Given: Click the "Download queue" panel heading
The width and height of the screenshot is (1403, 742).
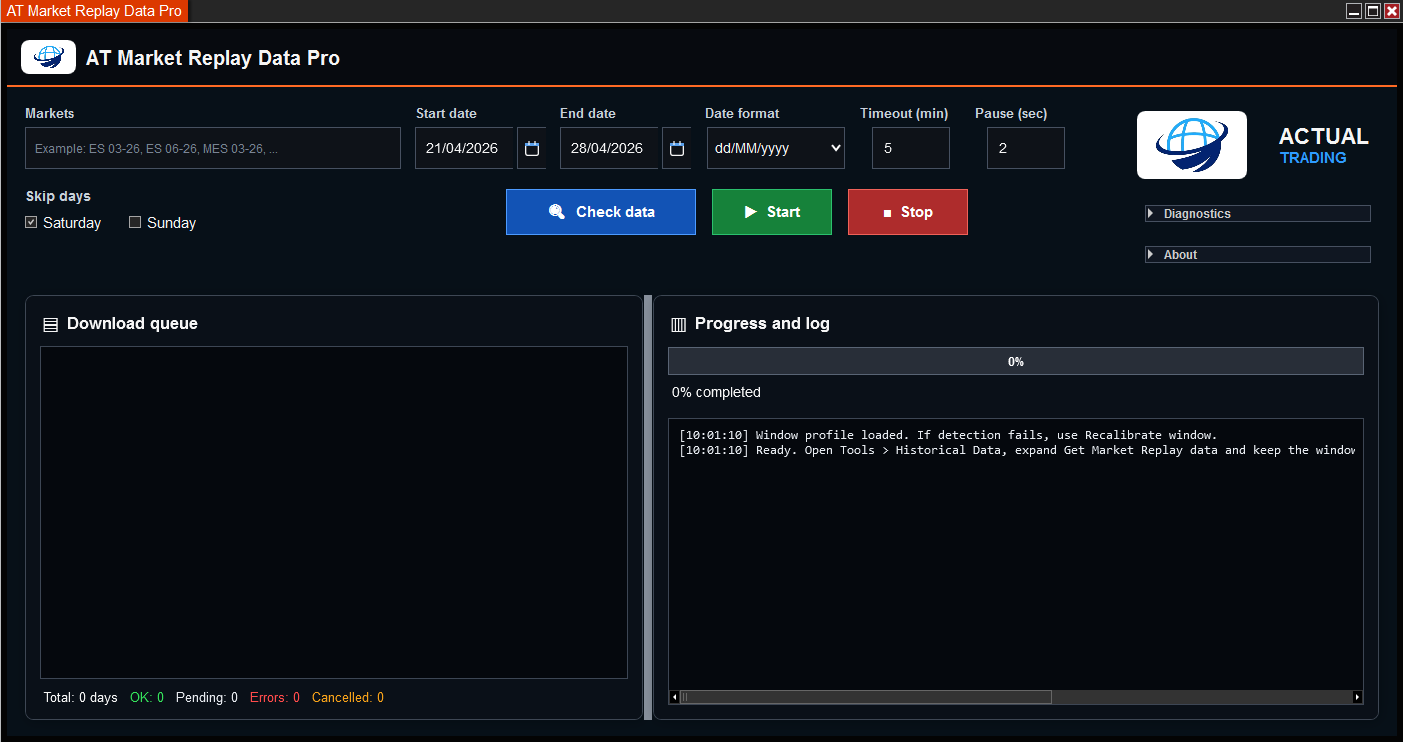Looking at the screenshot, I should click(132, 324).
